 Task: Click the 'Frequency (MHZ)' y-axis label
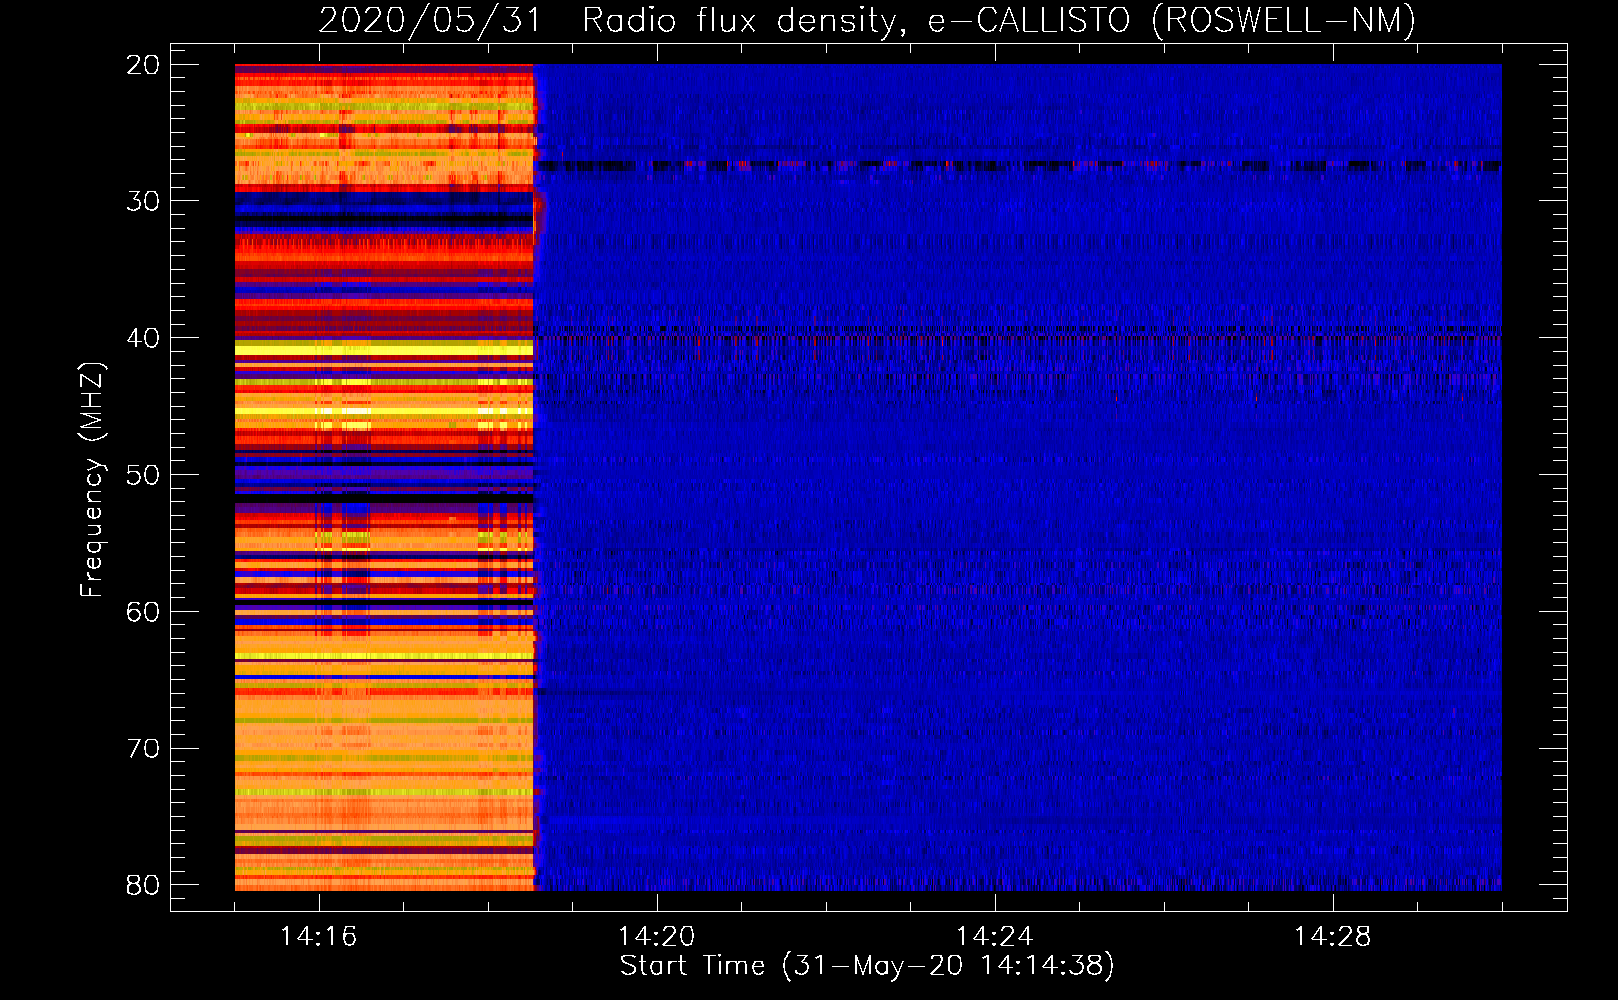[x=92, y=480]
